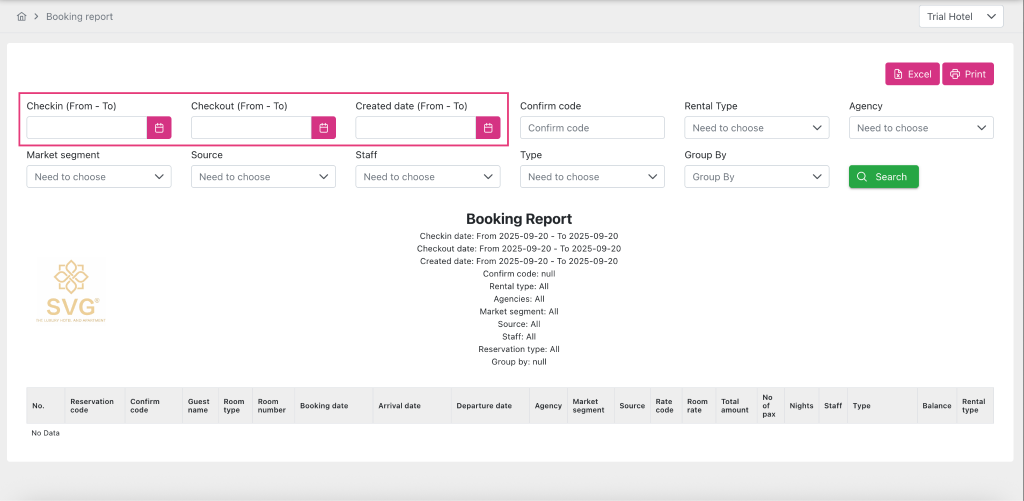Screen dimensions: 1024x501
Task: Select the Booking report breadcrumb item
Action: point(79,17)
